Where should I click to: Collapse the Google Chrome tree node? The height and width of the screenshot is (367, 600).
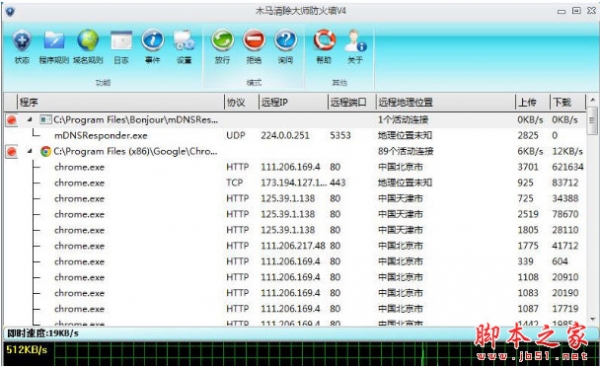click(30, 152)
